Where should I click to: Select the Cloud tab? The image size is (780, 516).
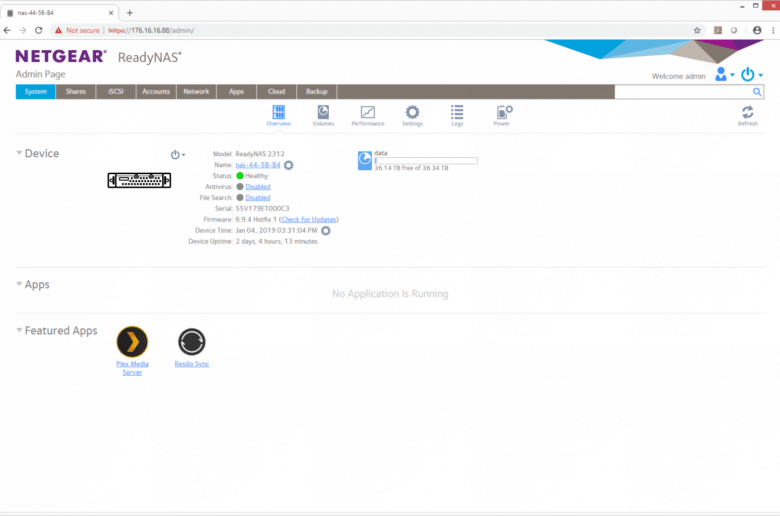coord(277,92)
